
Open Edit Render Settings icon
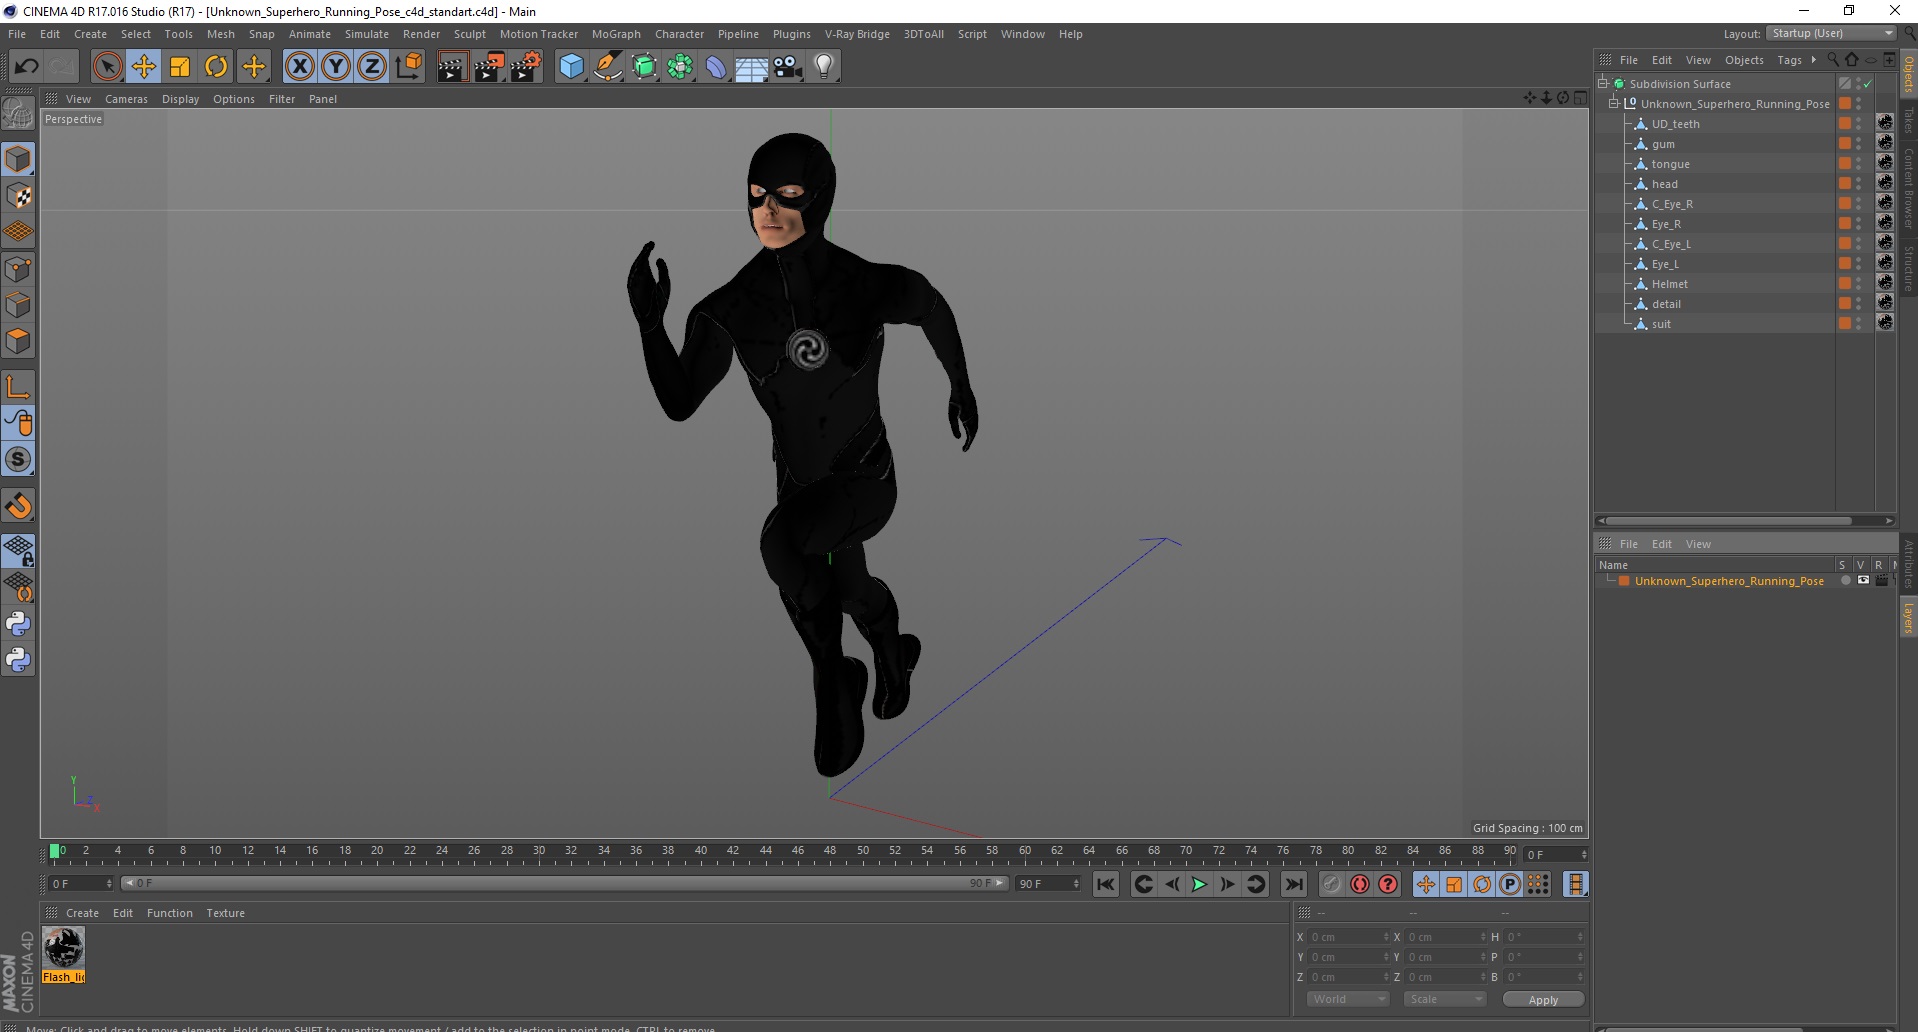pos(526,67)
